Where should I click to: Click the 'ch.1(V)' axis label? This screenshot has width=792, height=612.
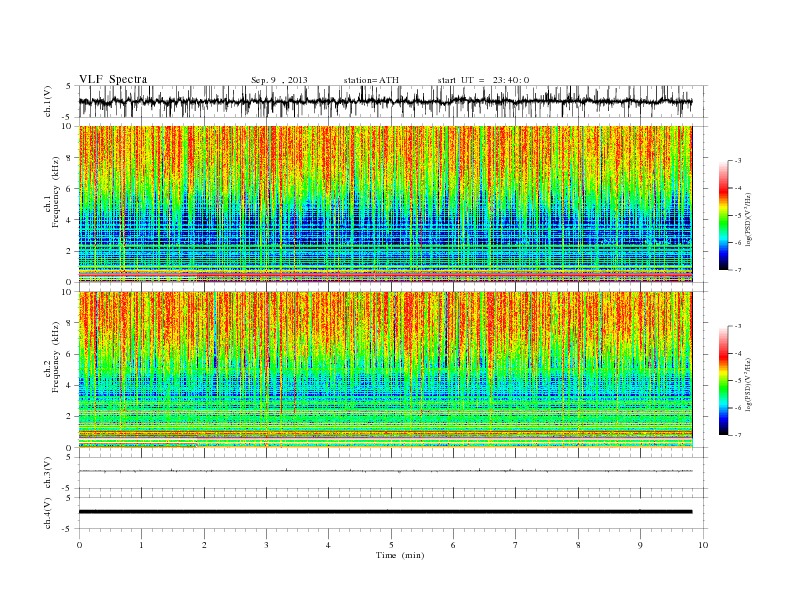coord(48,101)
